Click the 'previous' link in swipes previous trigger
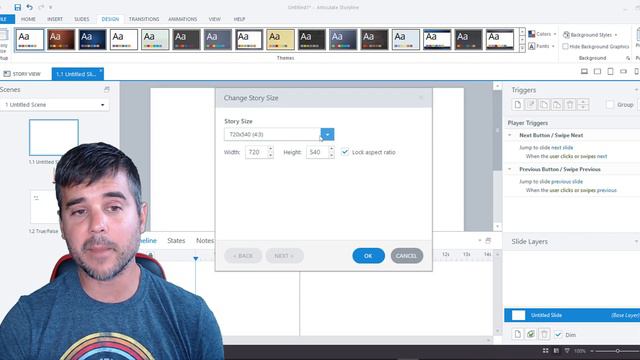The width and height of the screenshot is (640, 360). (607, 190)
